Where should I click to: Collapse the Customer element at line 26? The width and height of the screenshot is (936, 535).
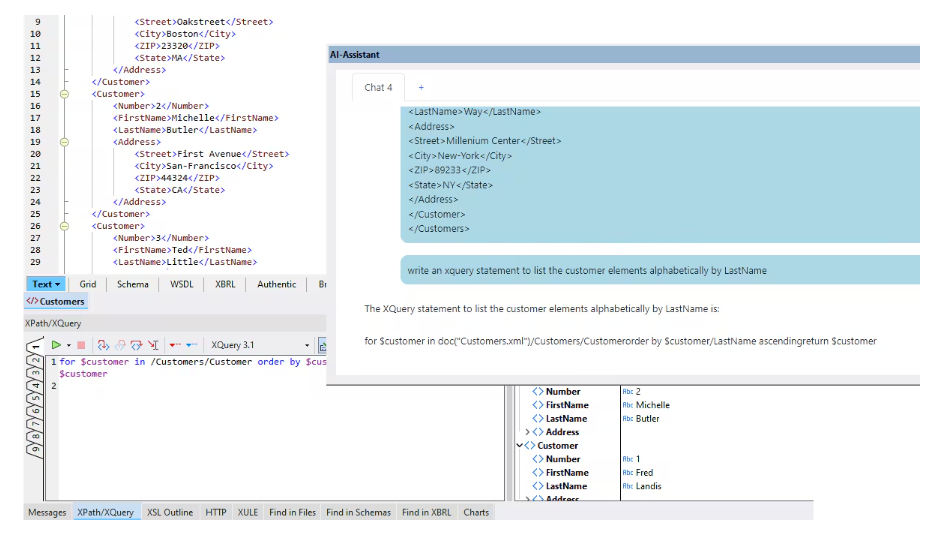pos(65,226)
